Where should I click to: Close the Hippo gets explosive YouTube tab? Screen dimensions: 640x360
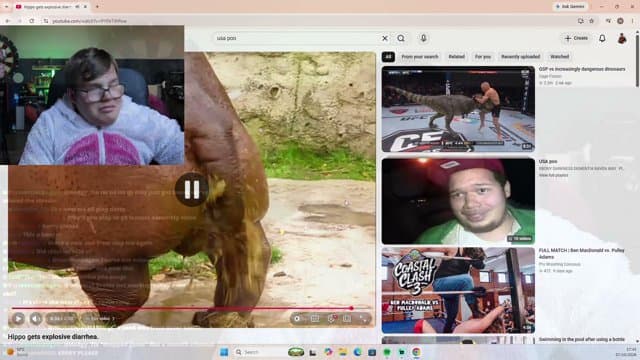coord(85,7)
